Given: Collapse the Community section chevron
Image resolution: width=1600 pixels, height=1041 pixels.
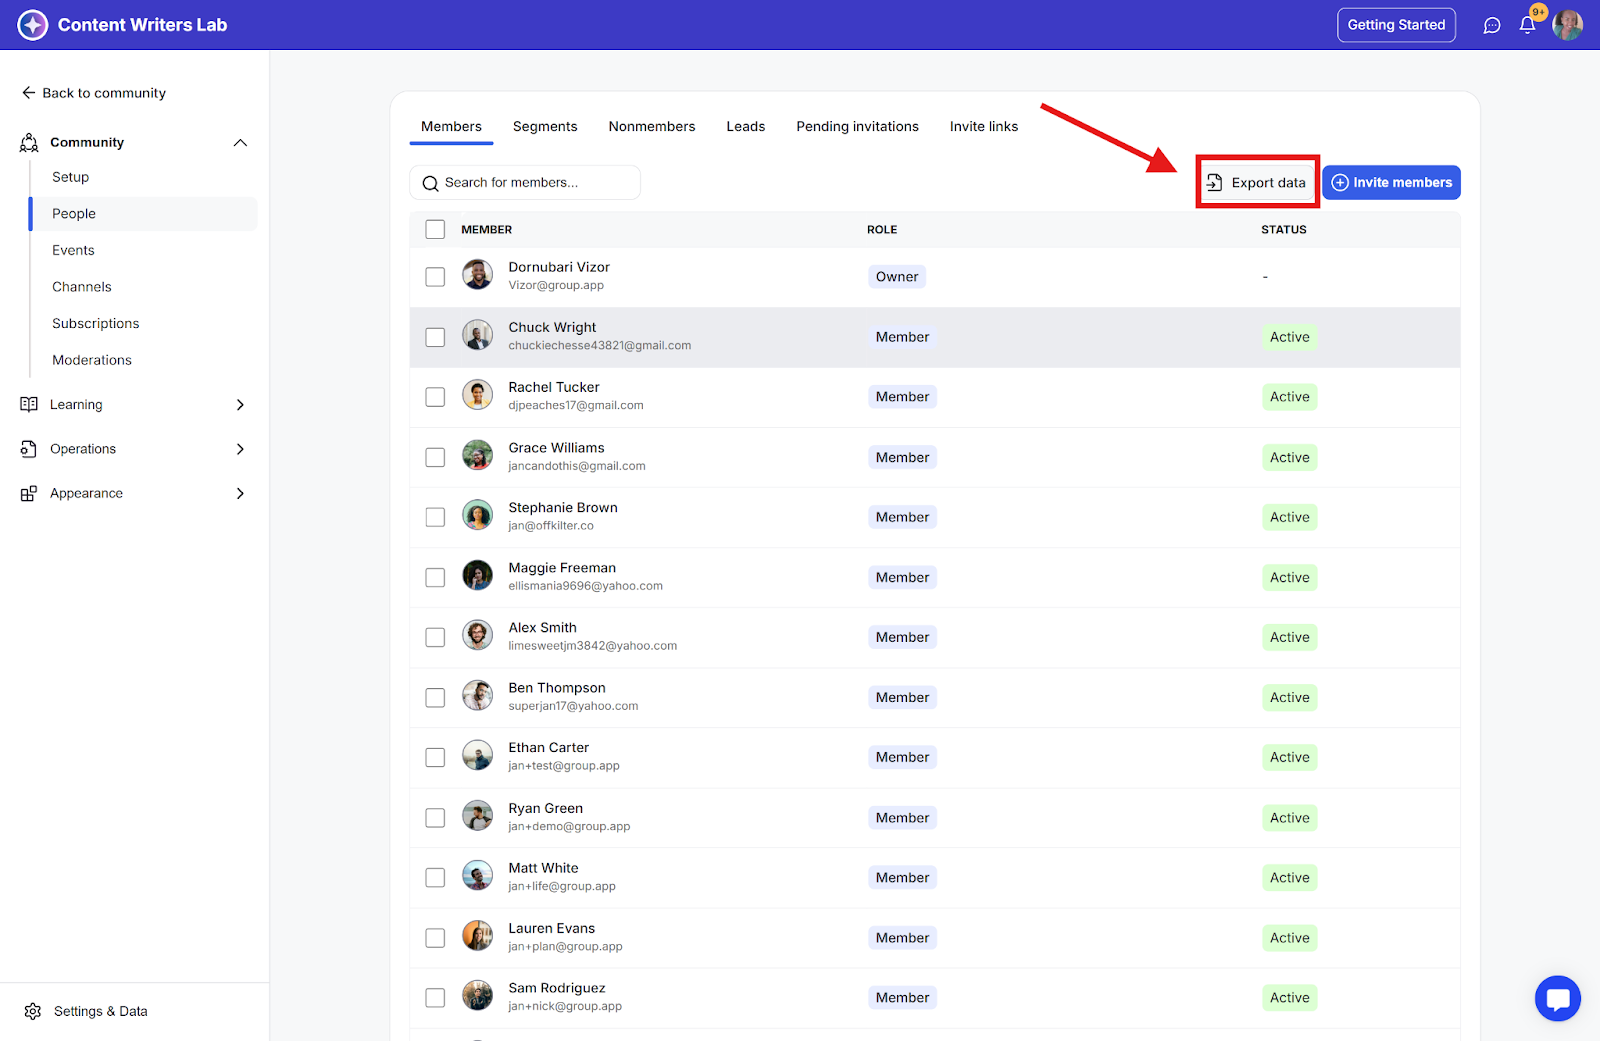Looking at the screenshot, I should pyautogui.click(x=240, y=142).
